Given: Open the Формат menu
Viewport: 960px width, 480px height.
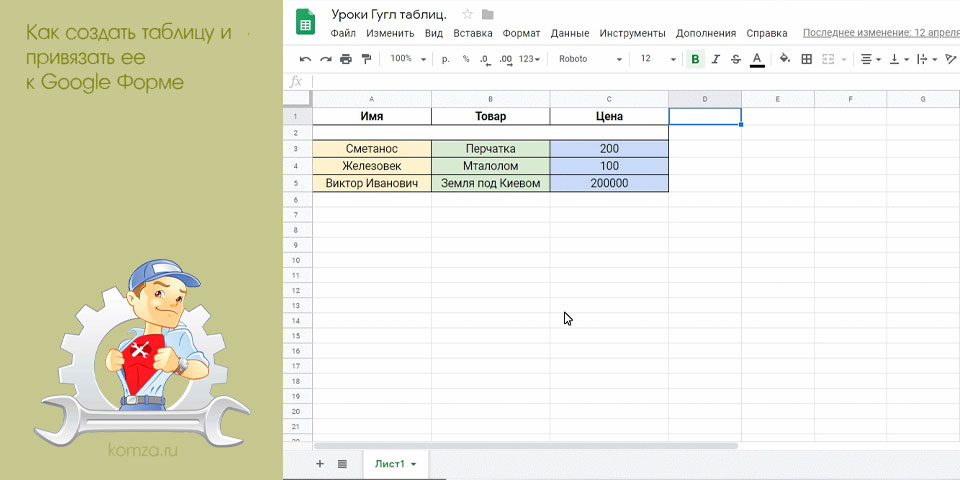Looking at the screenshot, I should pos(522,33).
